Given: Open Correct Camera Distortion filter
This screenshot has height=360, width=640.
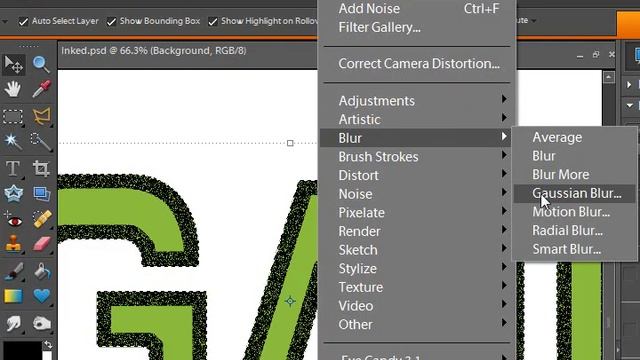Looking at the screenshot, I should 417,64.
